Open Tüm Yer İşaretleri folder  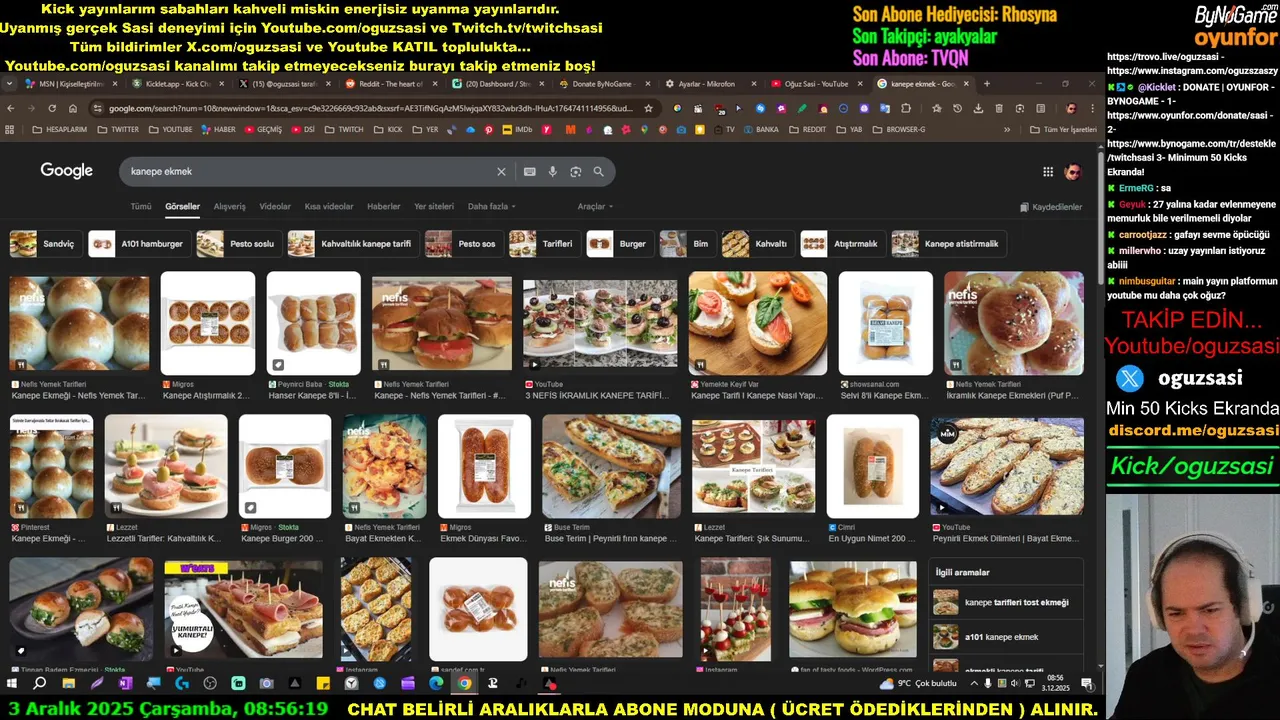[x=1063, y=130]
